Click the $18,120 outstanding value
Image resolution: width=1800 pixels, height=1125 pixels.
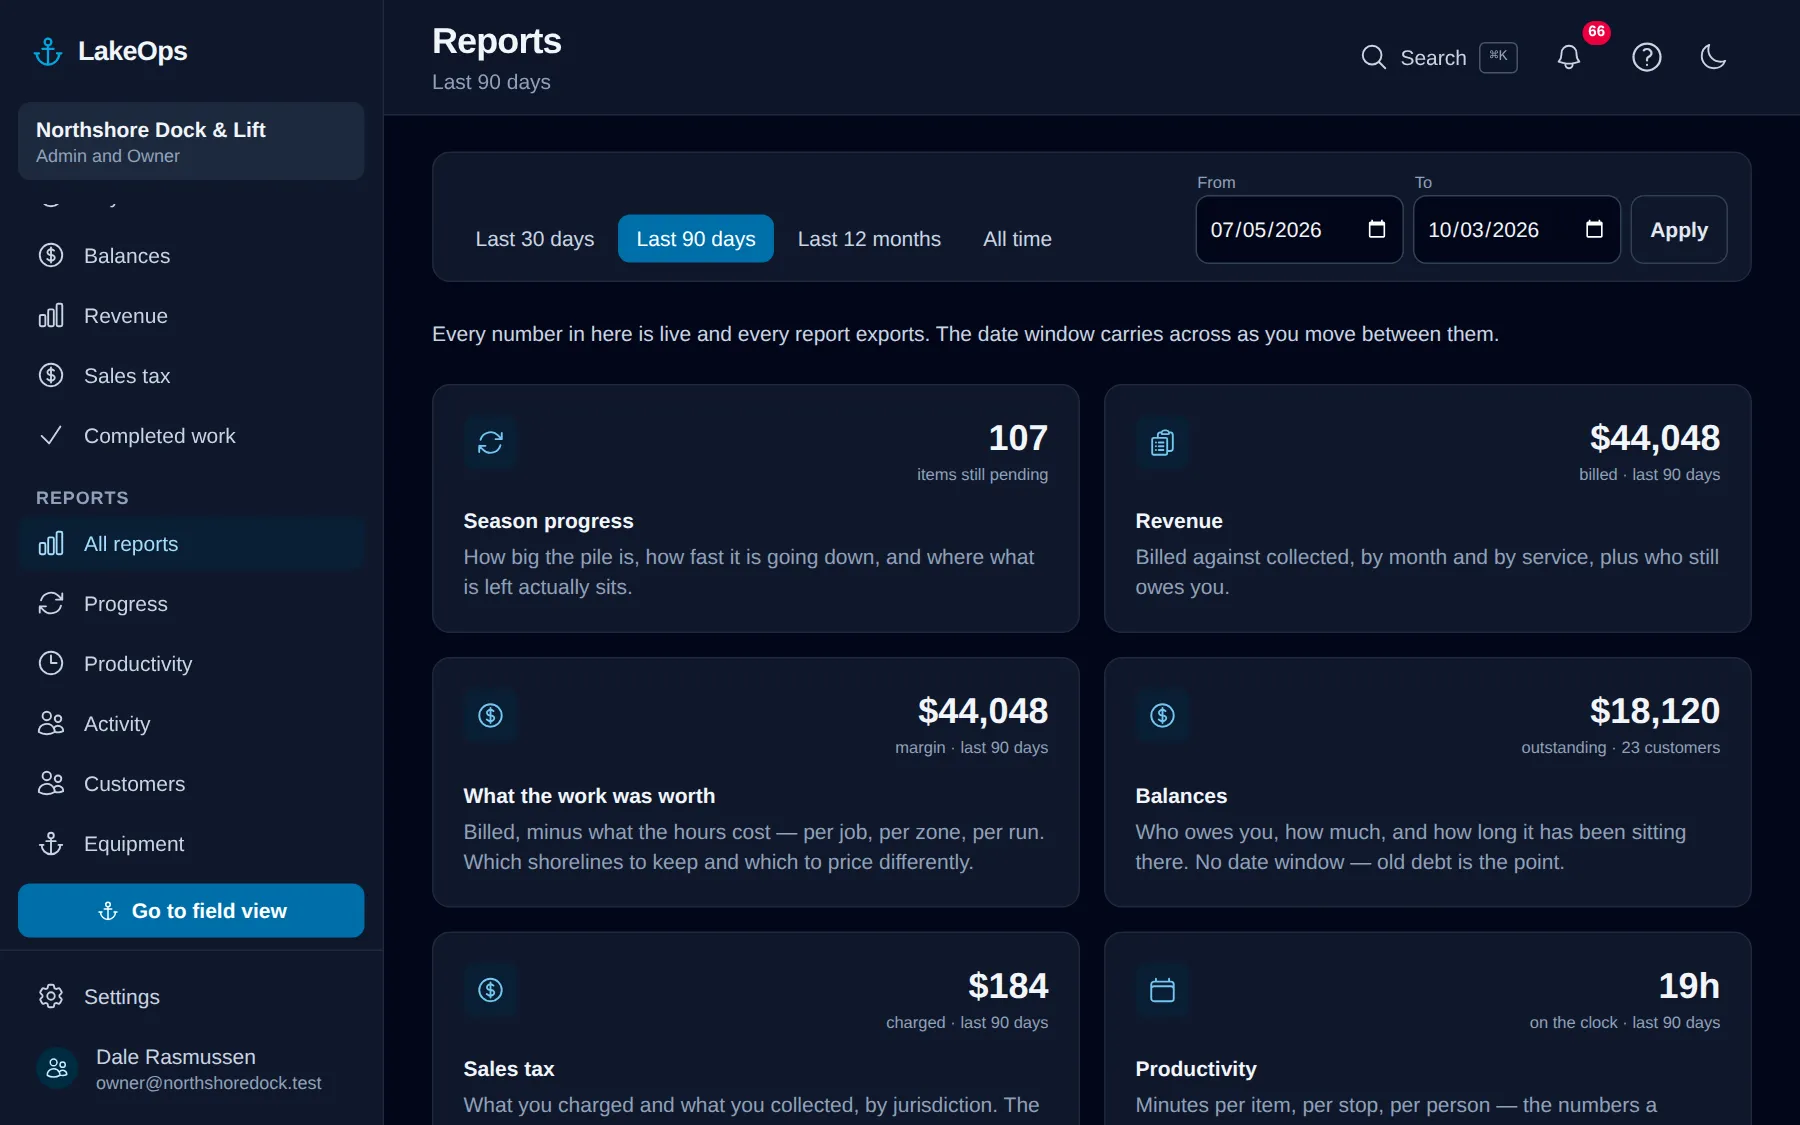click(x=1655, y=711)
